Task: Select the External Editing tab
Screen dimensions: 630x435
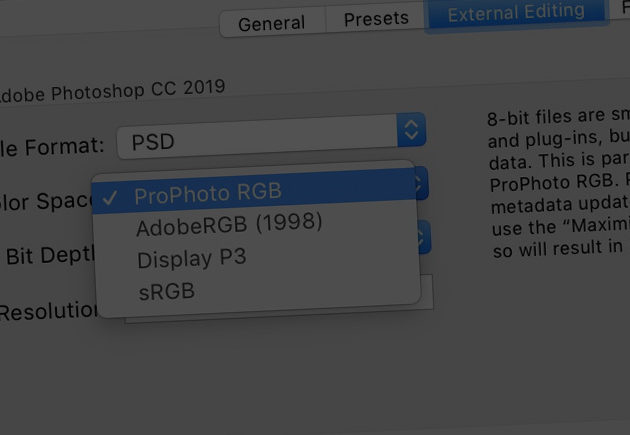Action: click(x=516, y=13)
